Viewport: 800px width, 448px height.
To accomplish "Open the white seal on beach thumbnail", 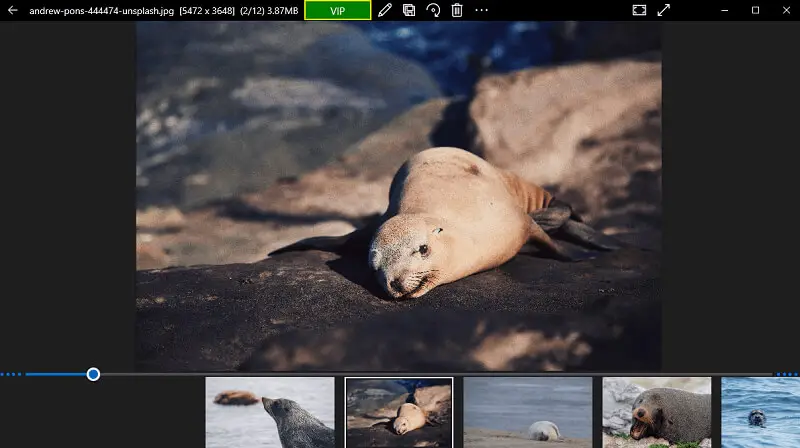I will coord(527,412).
